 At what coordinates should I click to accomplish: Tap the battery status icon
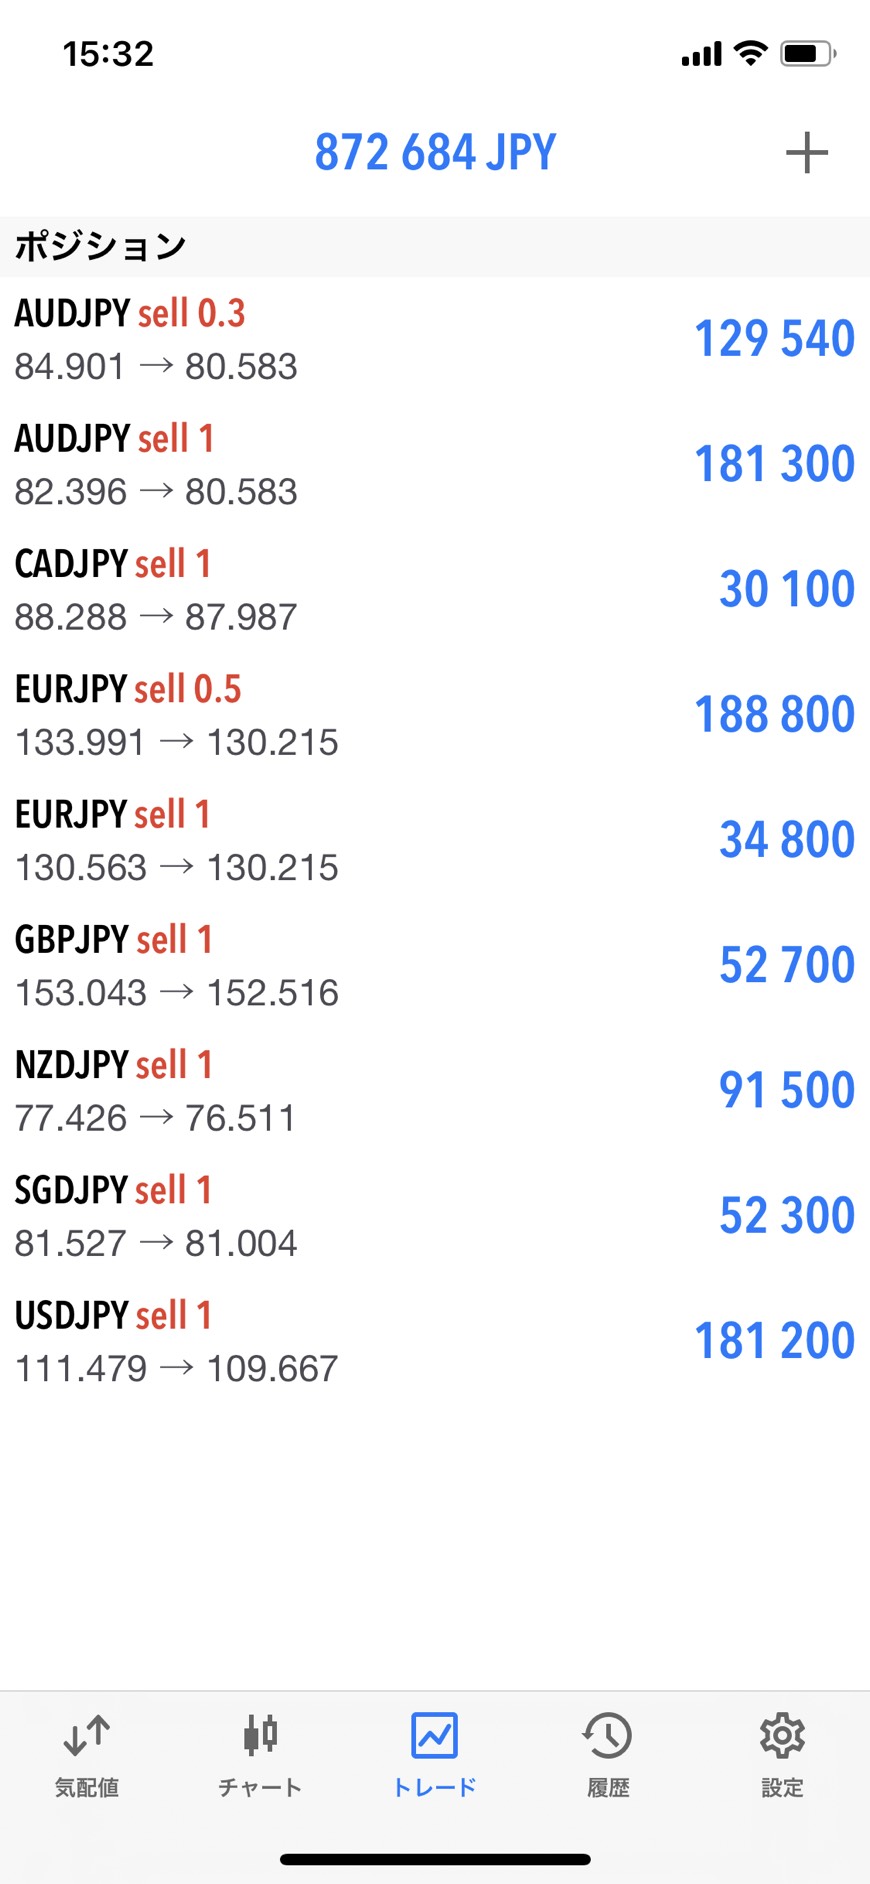pos(808,53)
